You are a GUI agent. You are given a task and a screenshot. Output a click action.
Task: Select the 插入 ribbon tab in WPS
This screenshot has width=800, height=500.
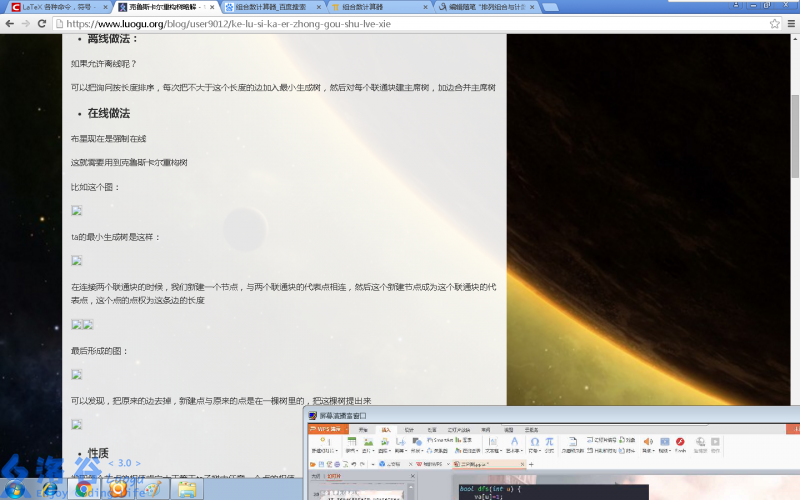click(x=386, y=429)
